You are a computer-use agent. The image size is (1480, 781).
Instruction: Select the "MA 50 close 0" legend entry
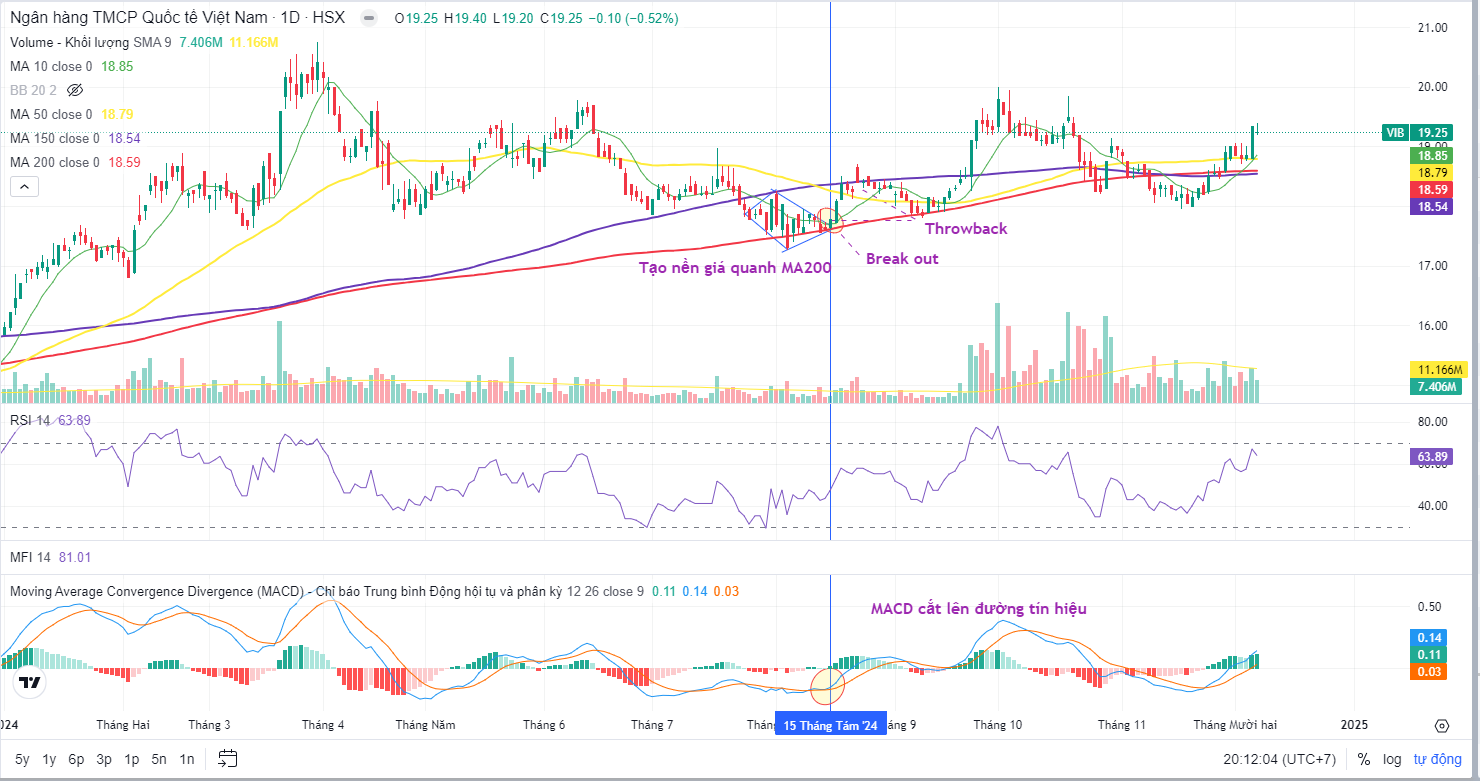51,114
